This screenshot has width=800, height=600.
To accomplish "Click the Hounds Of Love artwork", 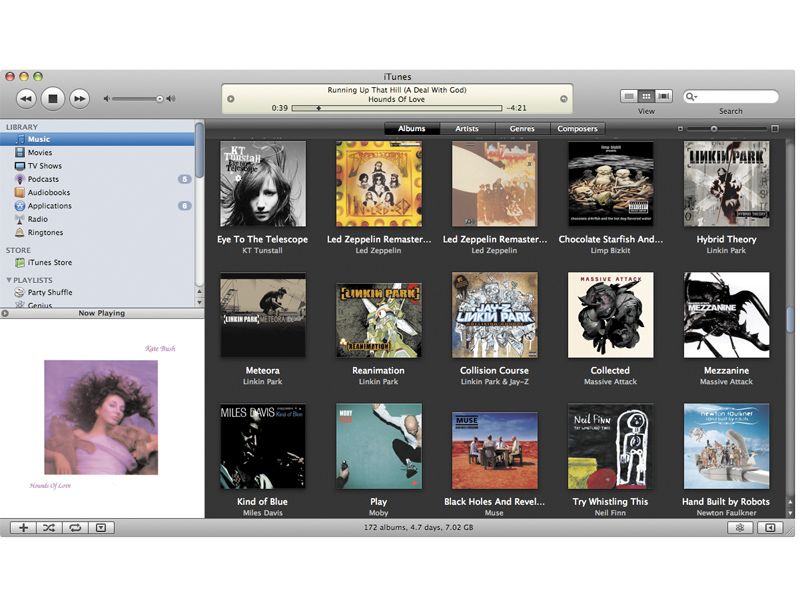I will coord(101,417).
